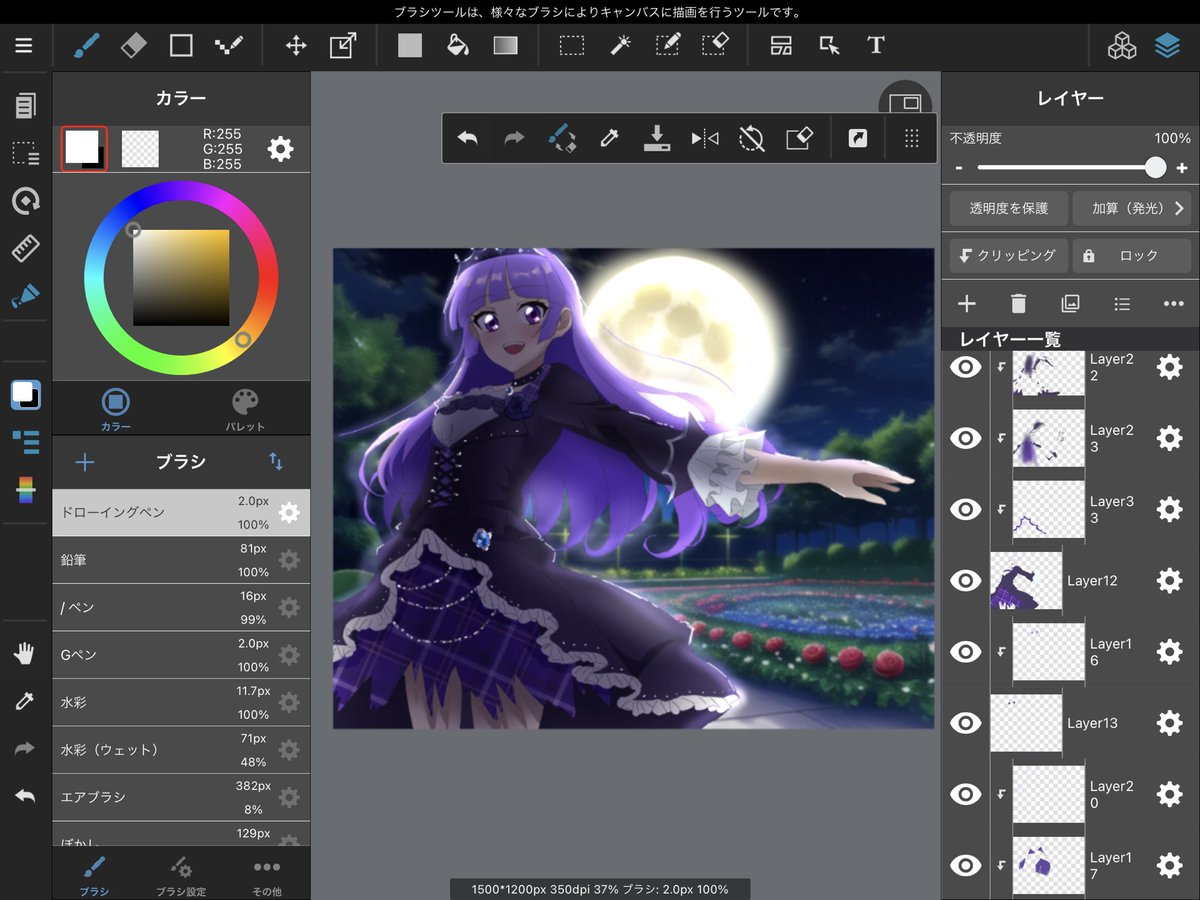Select the selection pen tool

[667, 46]
